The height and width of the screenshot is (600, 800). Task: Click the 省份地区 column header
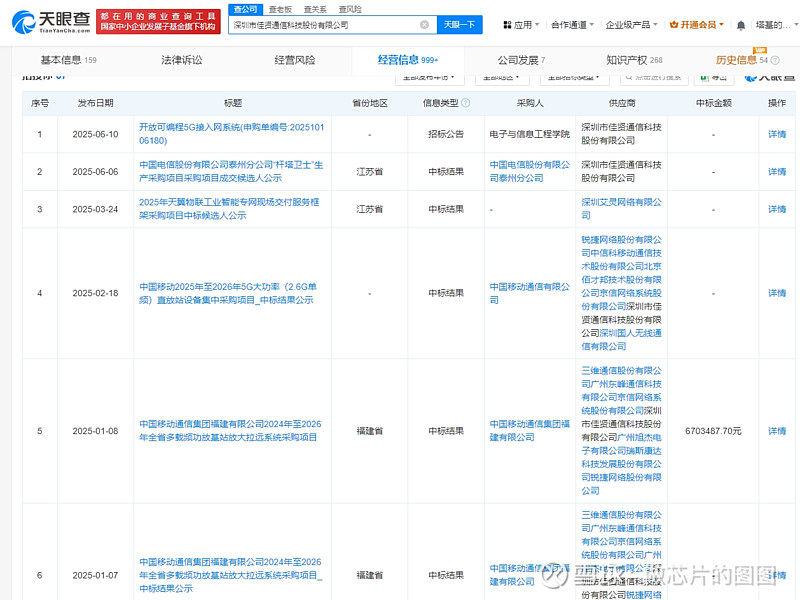click(370, 103)
